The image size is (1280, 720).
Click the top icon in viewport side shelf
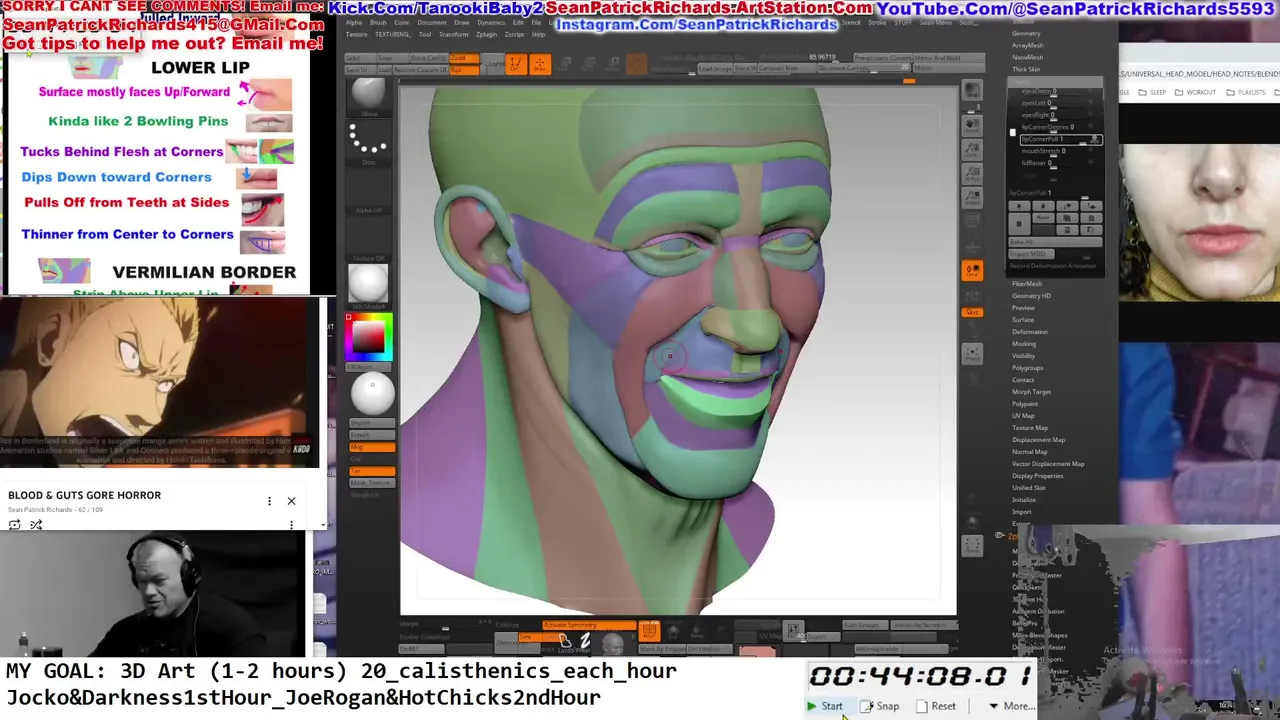point(972,90)
